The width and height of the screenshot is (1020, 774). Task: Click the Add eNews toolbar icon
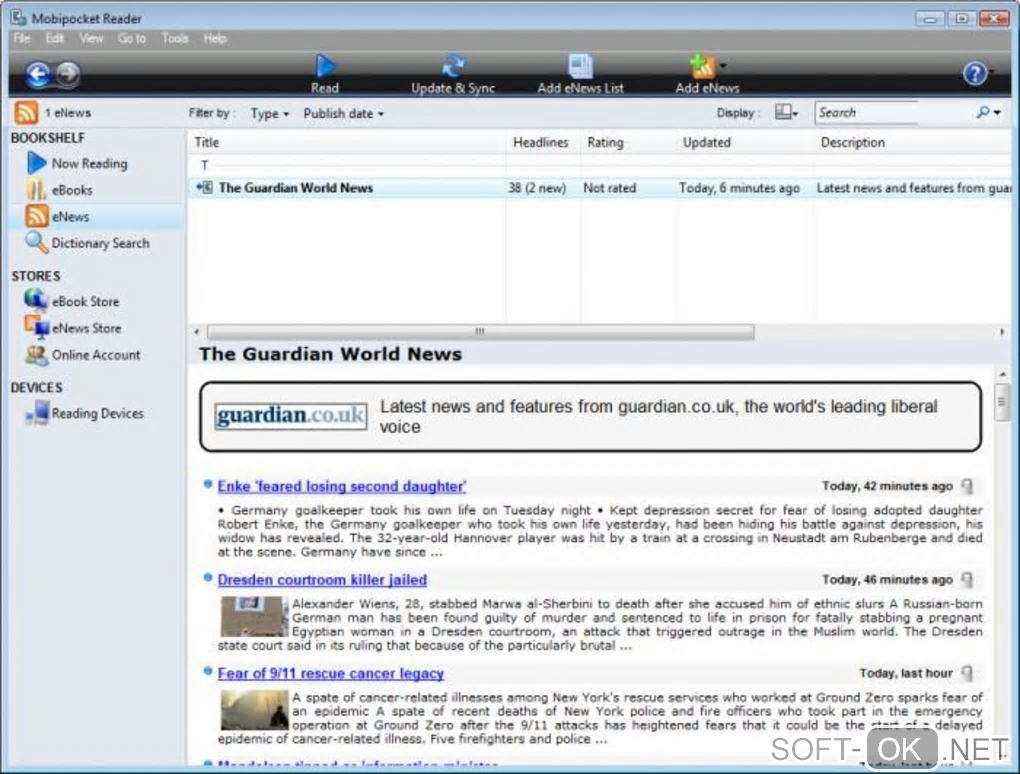[x=703, y=66]
